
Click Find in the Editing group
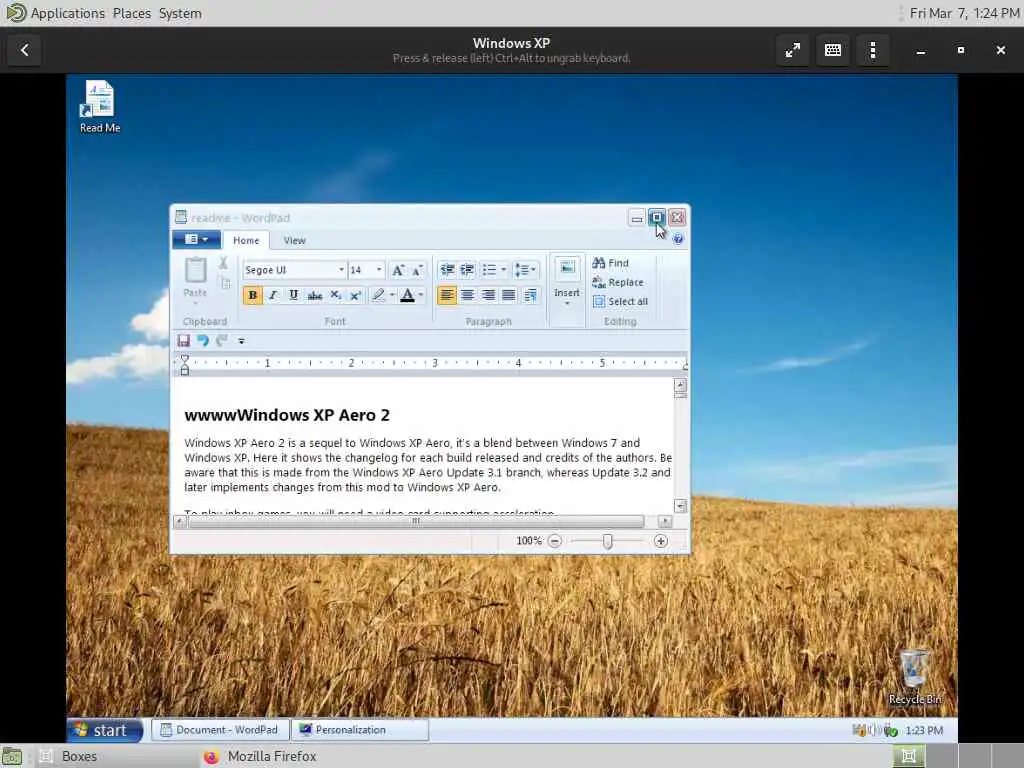click(x=611, y=263)
